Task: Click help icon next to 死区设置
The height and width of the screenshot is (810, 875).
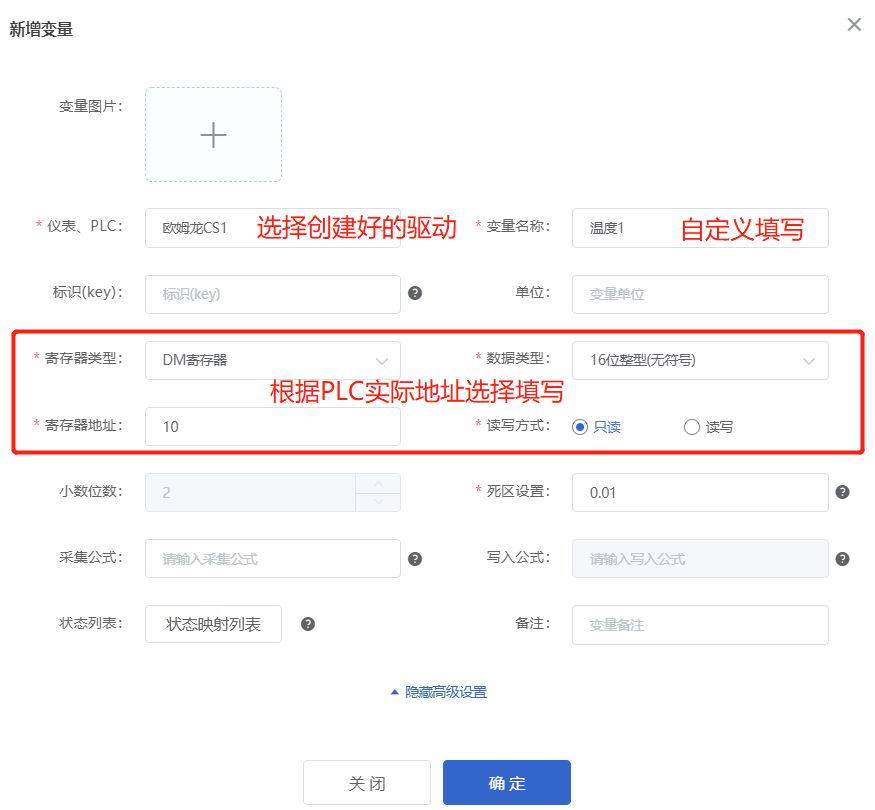Action: [842, 491]
